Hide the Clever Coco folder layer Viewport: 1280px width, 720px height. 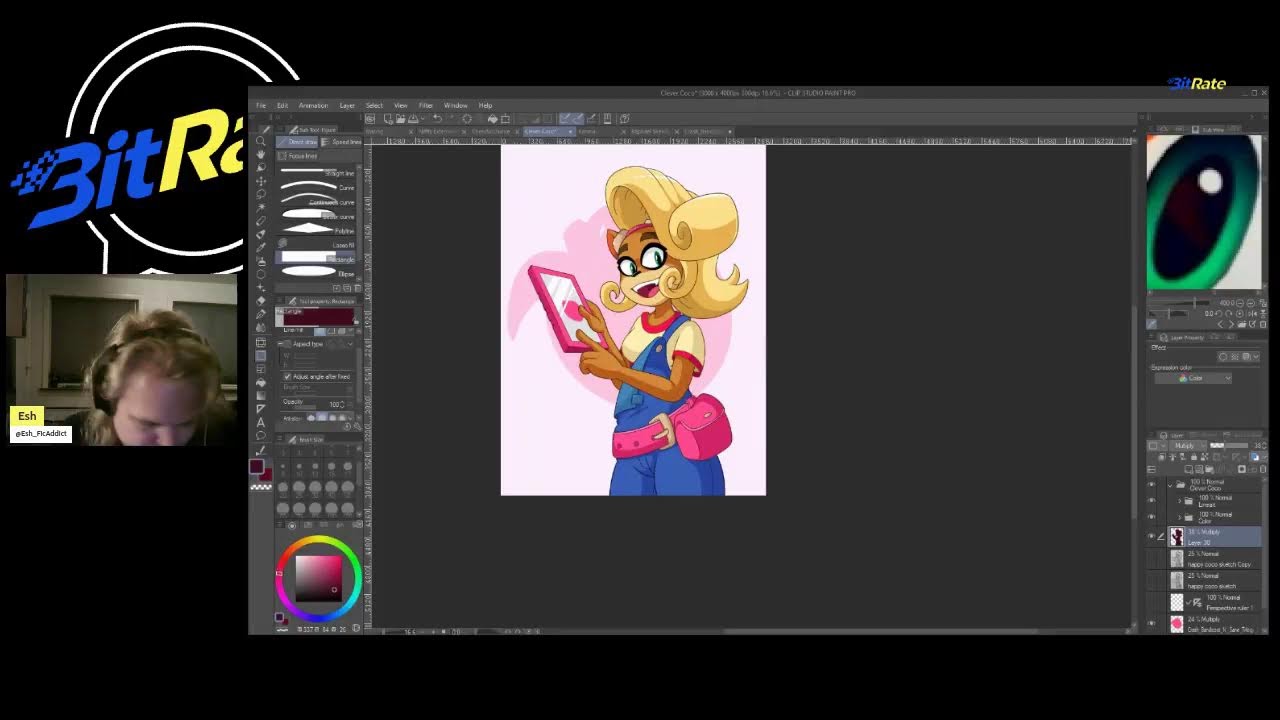pos(1151,485)
